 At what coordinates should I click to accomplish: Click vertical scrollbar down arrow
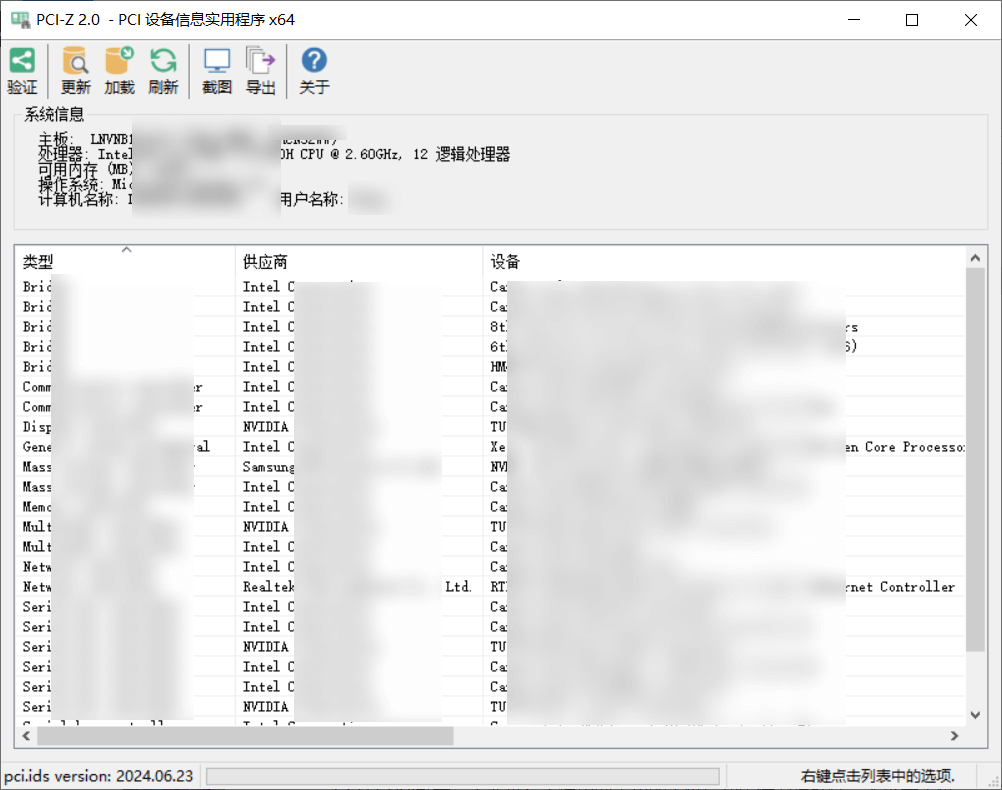975,715
